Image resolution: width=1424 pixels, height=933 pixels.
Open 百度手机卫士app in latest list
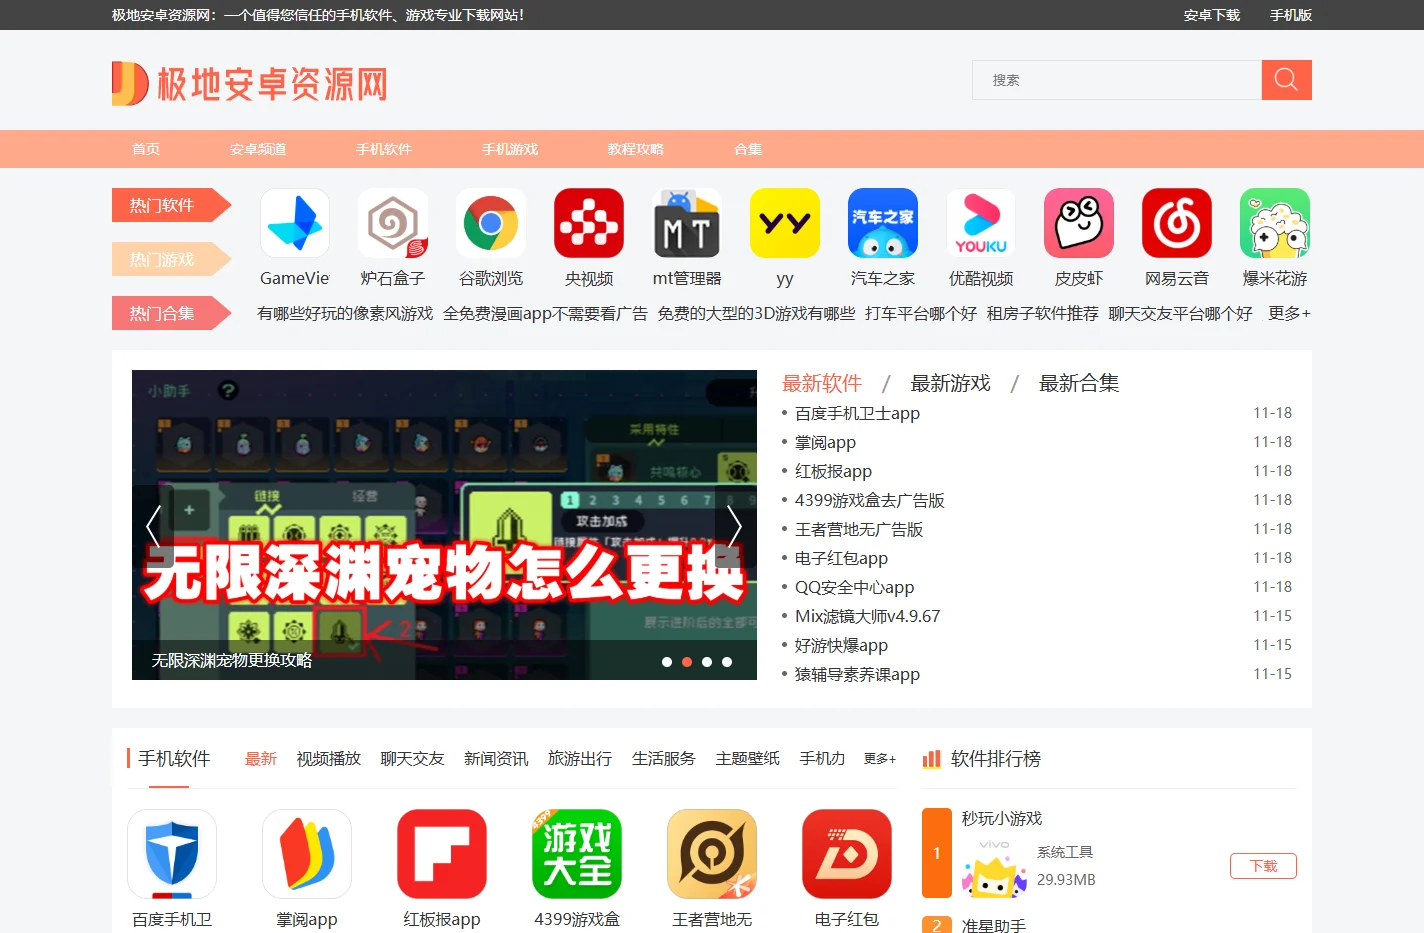(857, 413)
